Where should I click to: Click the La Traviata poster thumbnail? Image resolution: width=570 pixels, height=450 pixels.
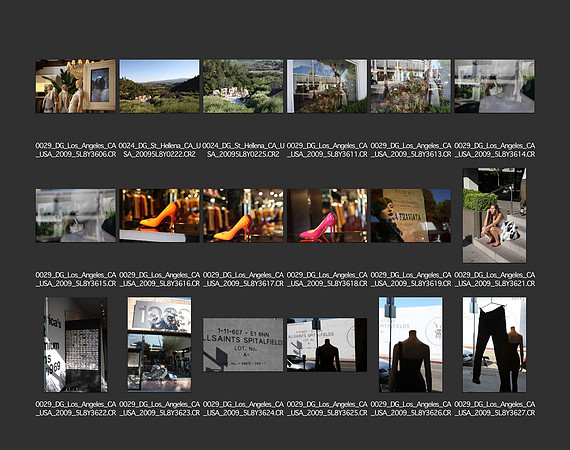click(x=411, y=216)
